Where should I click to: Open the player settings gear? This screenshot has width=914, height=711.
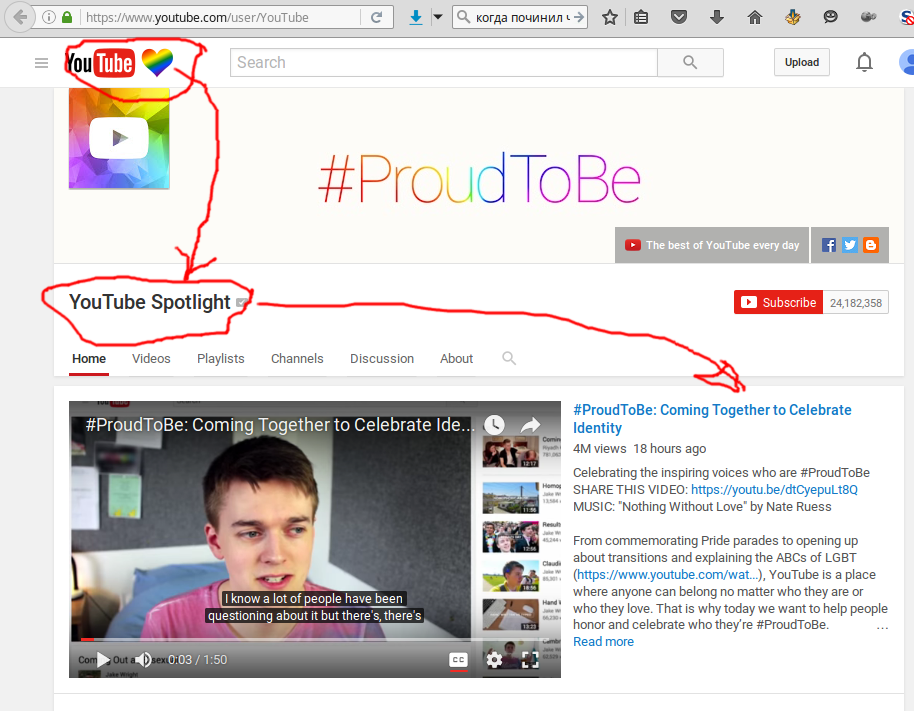pos(494,660)
